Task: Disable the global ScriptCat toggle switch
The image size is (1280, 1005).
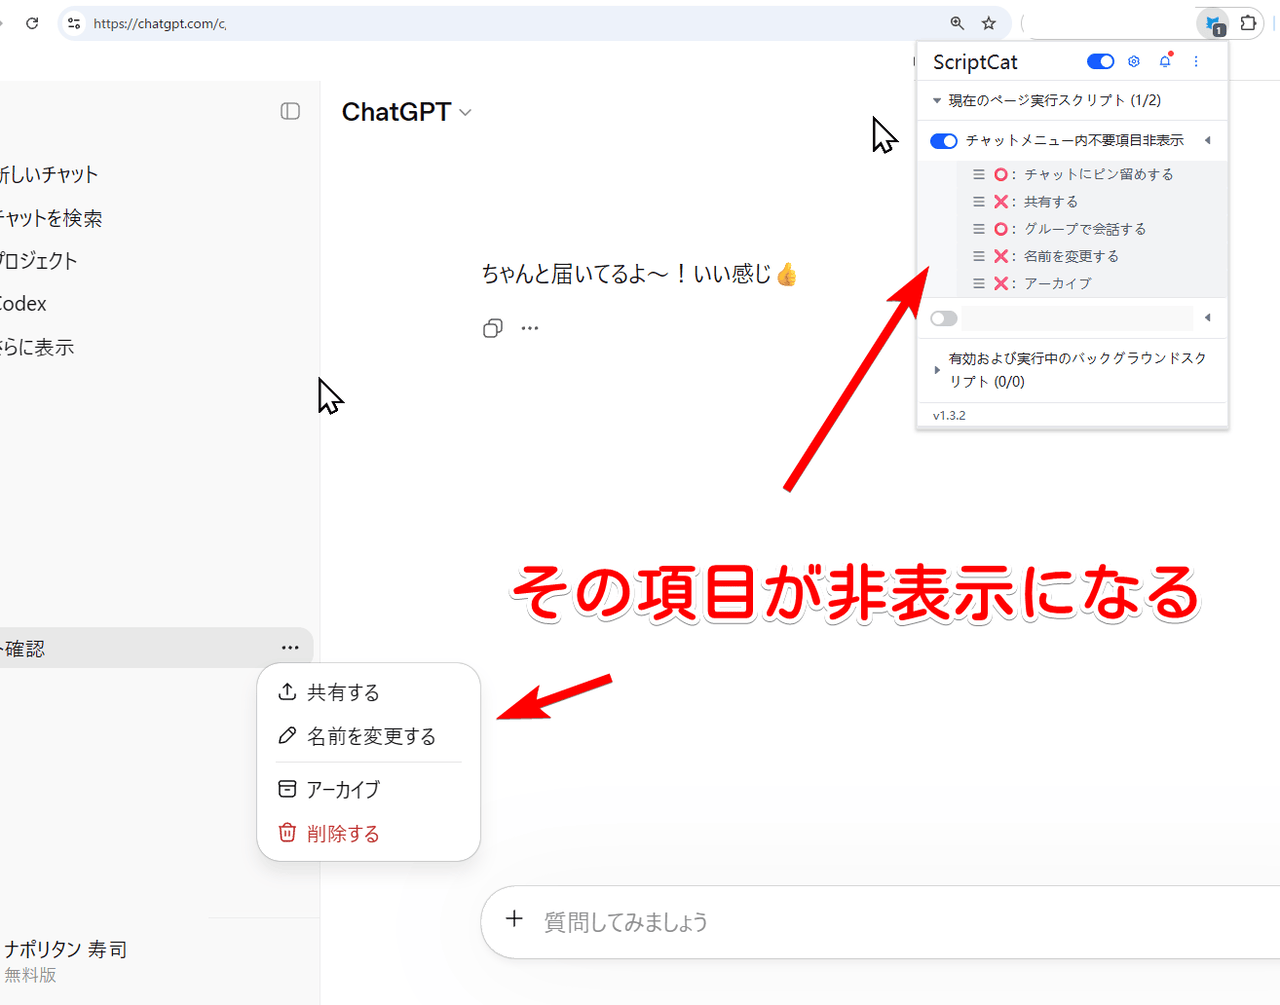Action: [x=1100, y=62]
